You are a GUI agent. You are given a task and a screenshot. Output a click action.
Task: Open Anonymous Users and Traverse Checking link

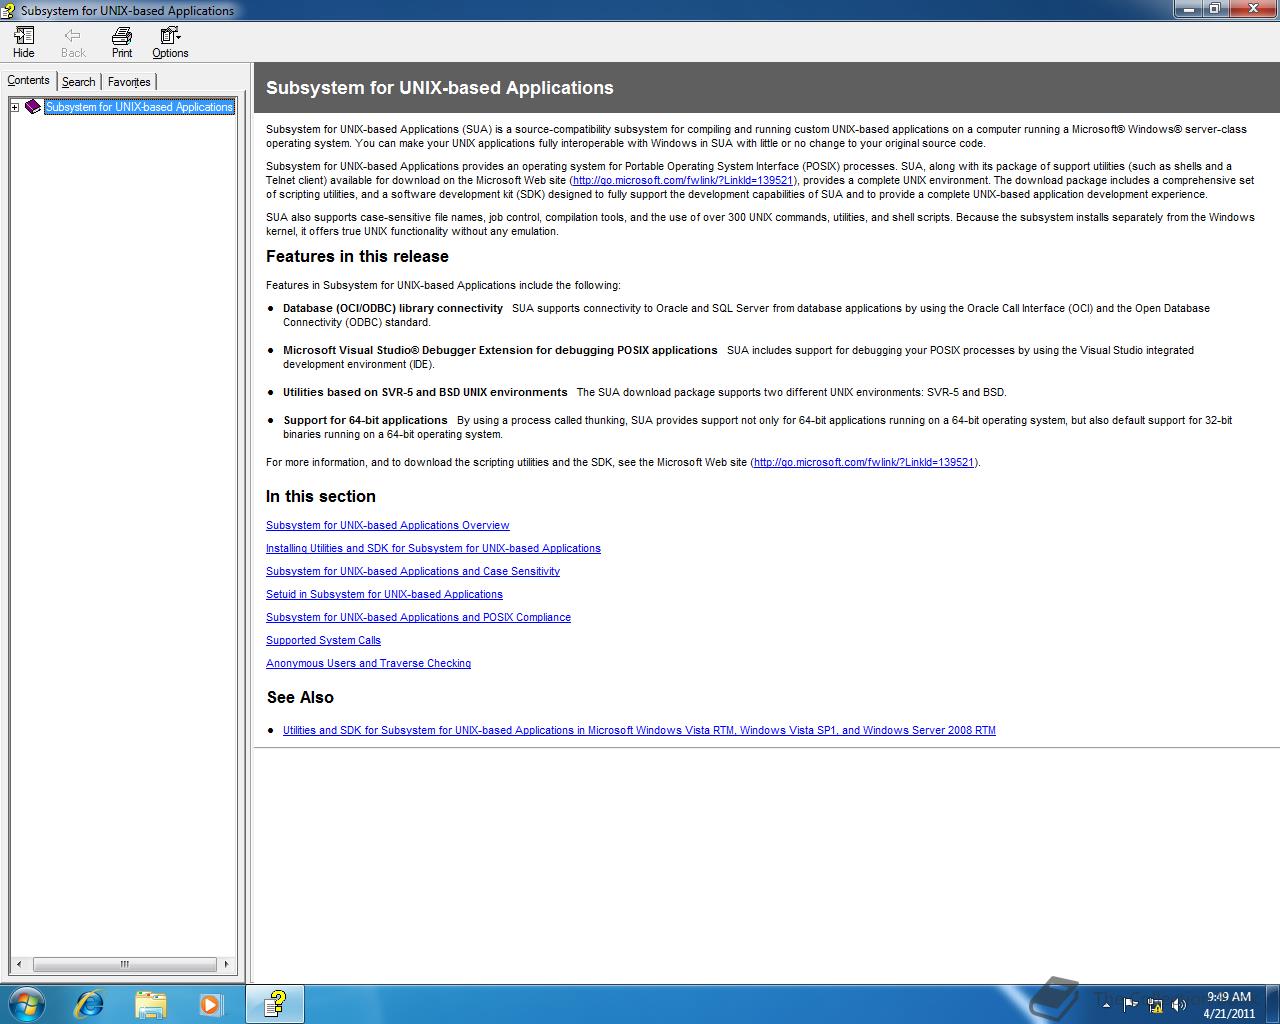[368, 663]
